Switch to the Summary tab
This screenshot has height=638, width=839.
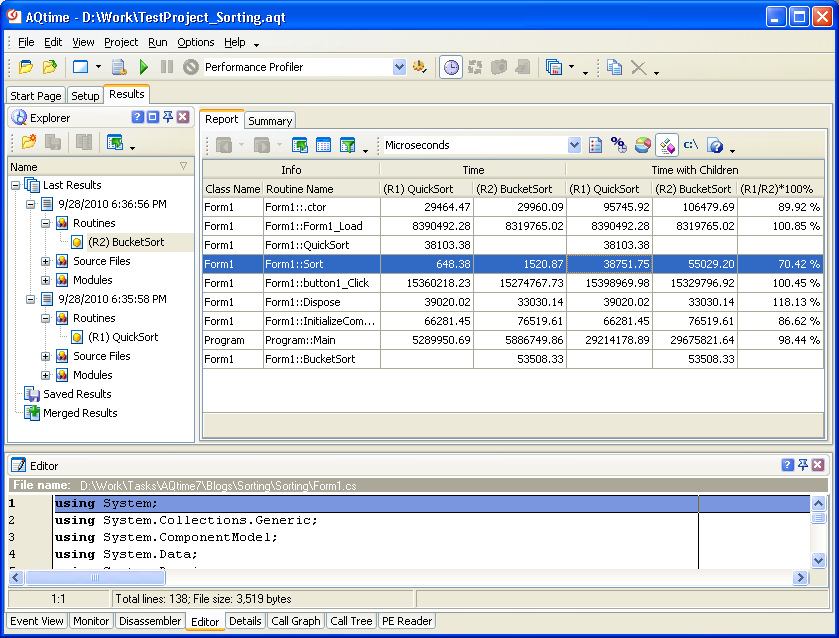(270, 121)
